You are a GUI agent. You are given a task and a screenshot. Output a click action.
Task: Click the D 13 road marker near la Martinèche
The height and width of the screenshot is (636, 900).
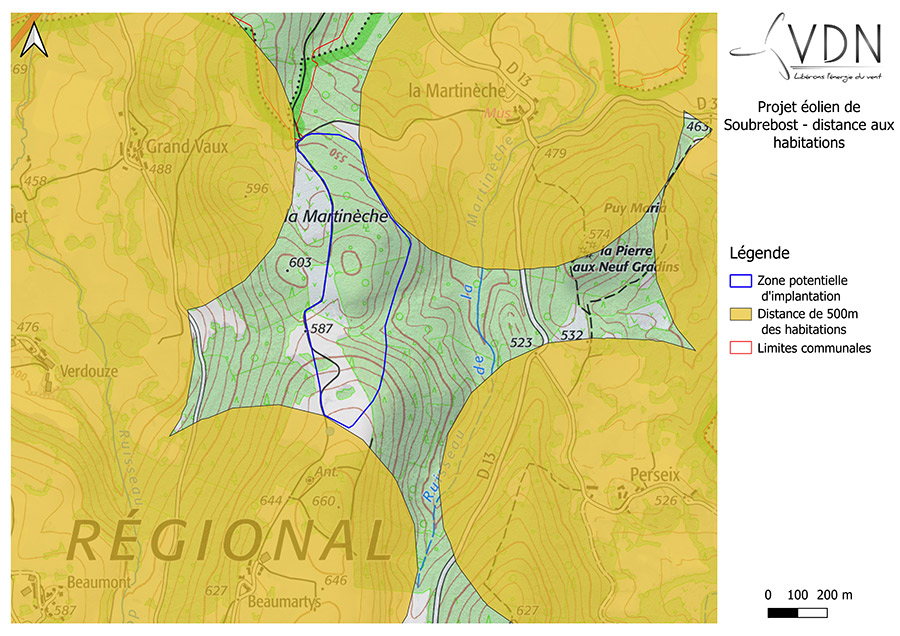[519, 73]
